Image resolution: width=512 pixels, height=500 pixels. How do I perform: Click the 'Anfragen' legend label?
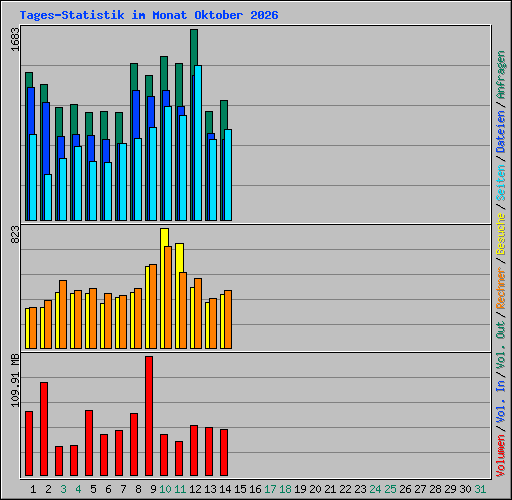tap(501, 75)
